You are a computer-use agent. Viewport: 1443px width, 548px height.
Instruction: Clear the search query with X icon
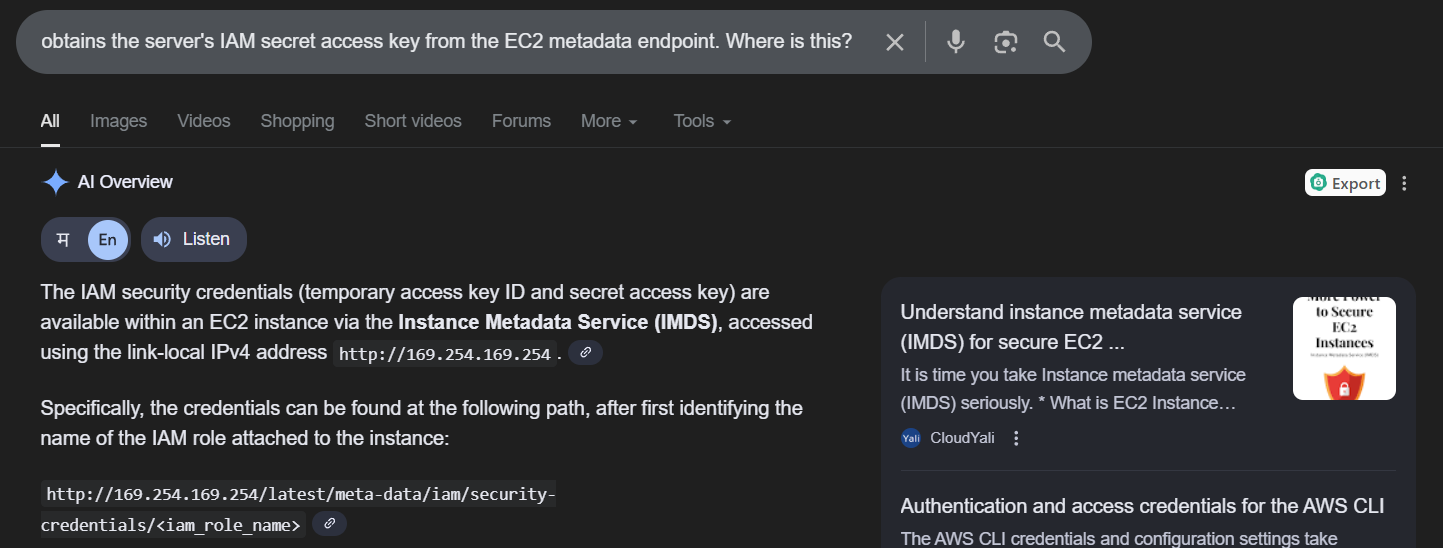click(895, 42)
